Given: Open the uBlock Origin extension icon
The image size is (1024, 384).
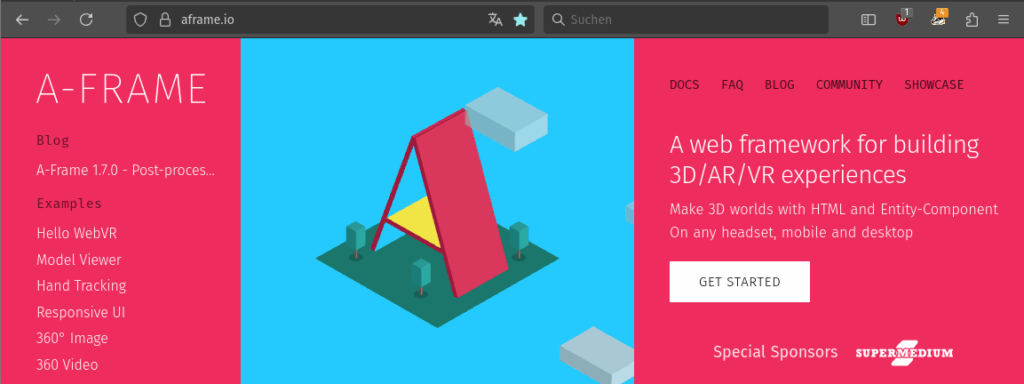Looking at the screenshot, I should [903, 18].
